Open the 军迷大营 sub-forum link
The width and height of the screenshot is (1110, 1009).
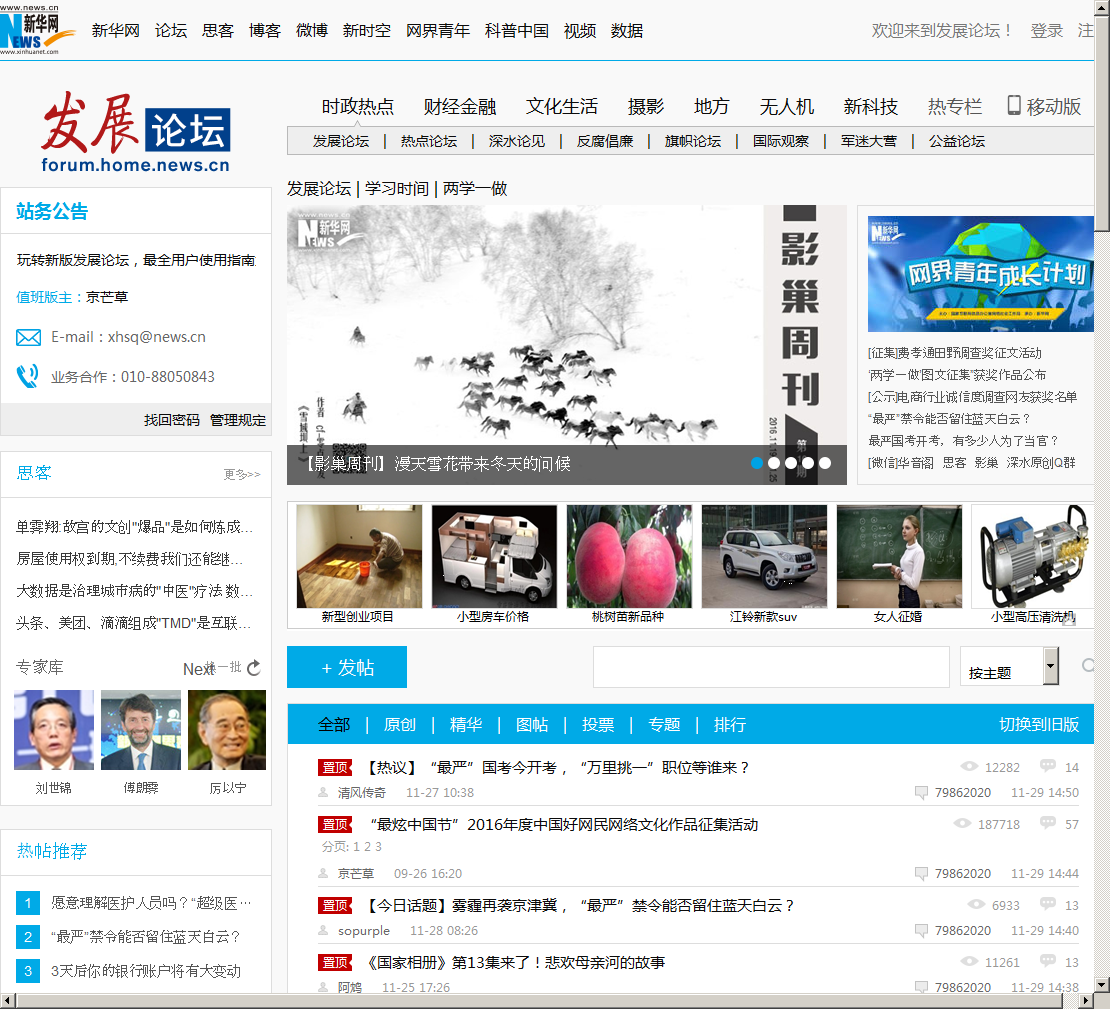pos(869,141)
